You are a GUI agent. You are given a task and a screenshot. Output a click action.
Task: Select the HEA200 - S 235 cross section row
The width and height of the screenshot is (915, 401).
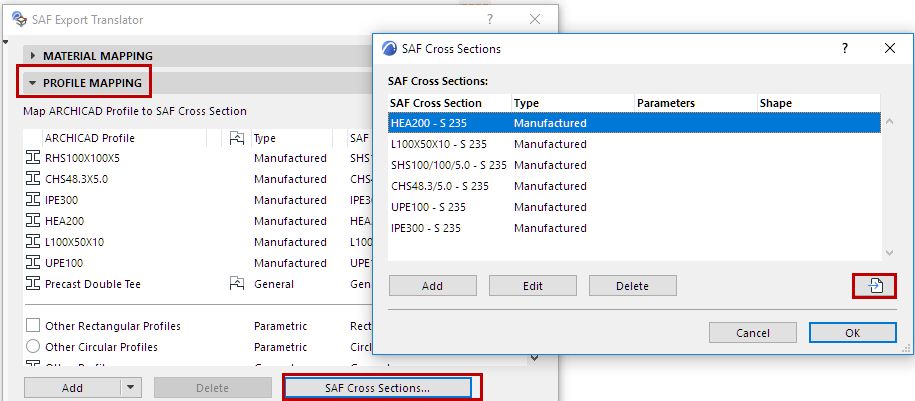pos(634,123)
